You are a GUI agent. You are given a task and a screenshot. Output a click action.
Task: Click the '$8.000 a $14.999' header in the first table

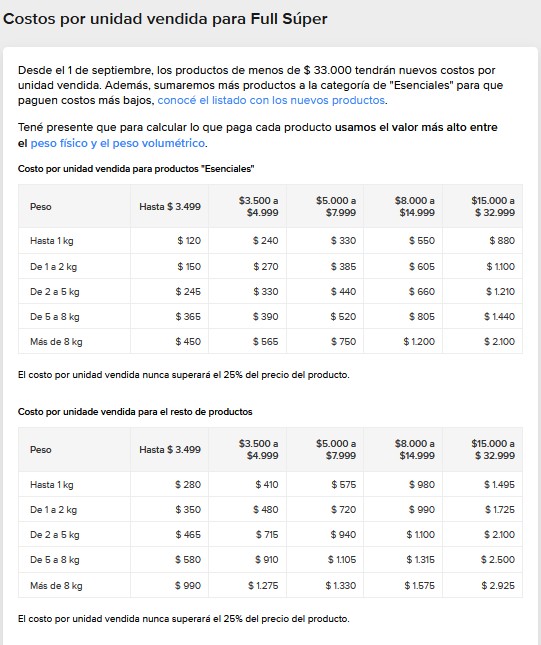(415, 206)
